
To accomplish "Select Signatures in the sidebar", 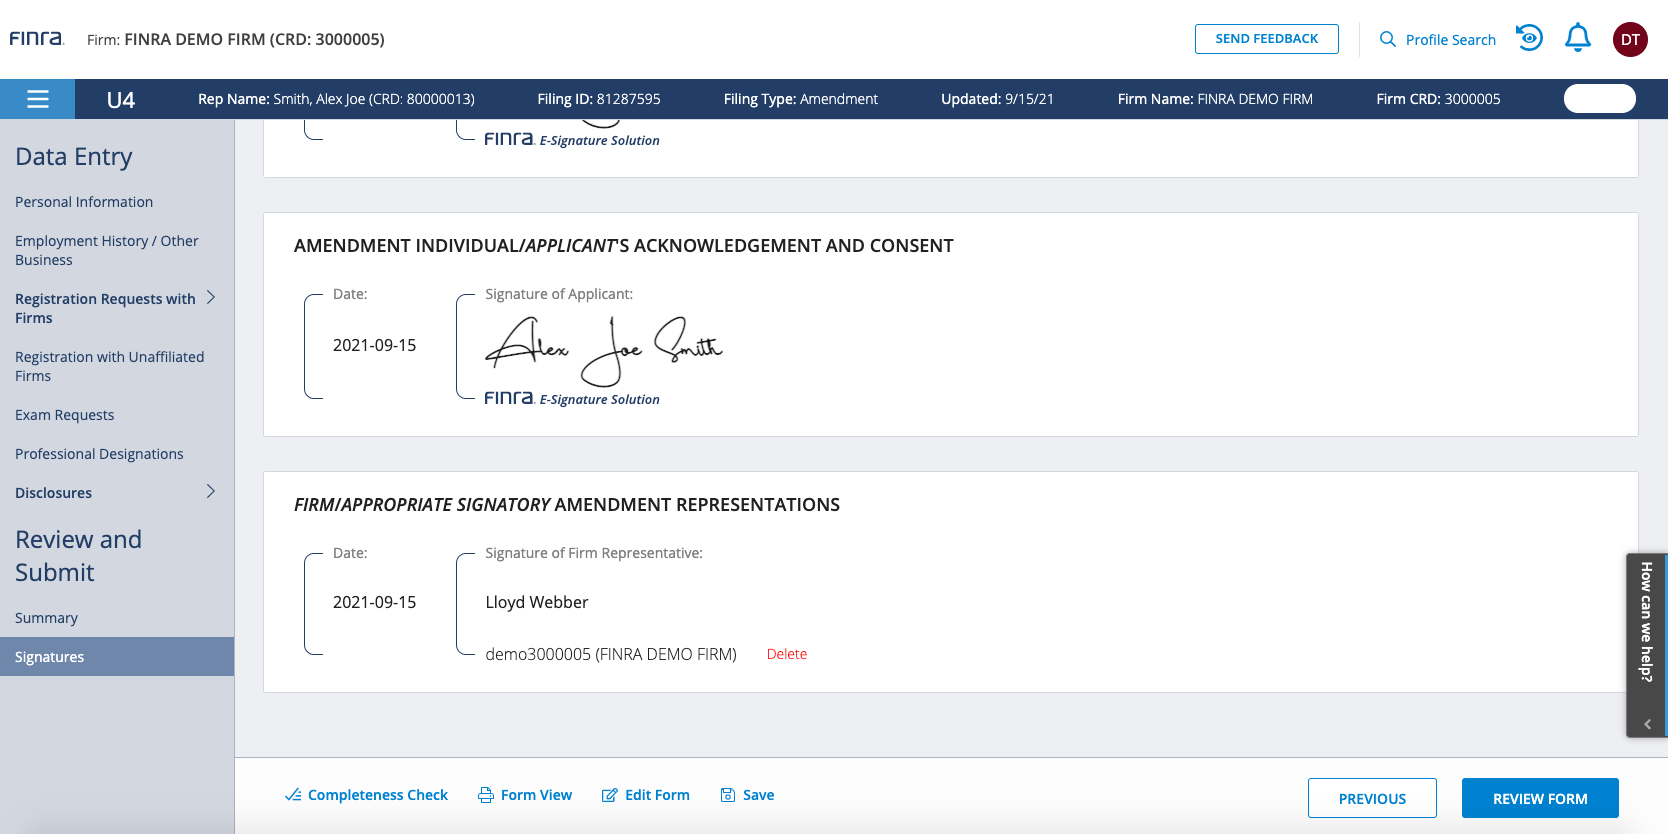I will [50, 657].
